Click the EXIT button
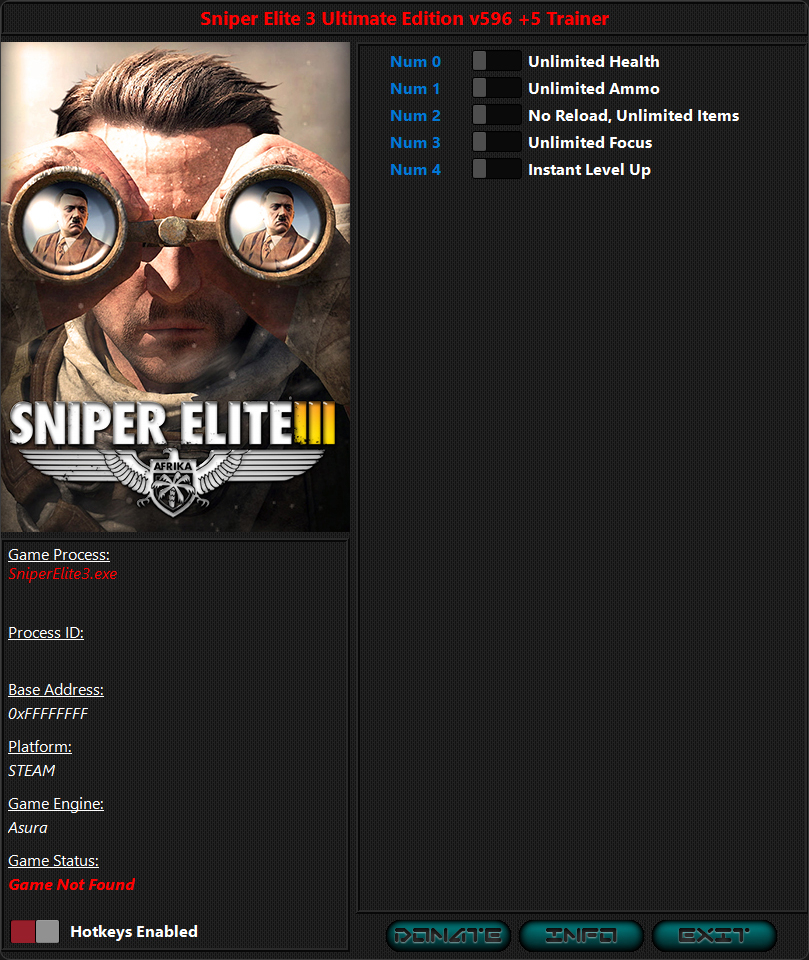809x960 pixels. pos(714,936)
